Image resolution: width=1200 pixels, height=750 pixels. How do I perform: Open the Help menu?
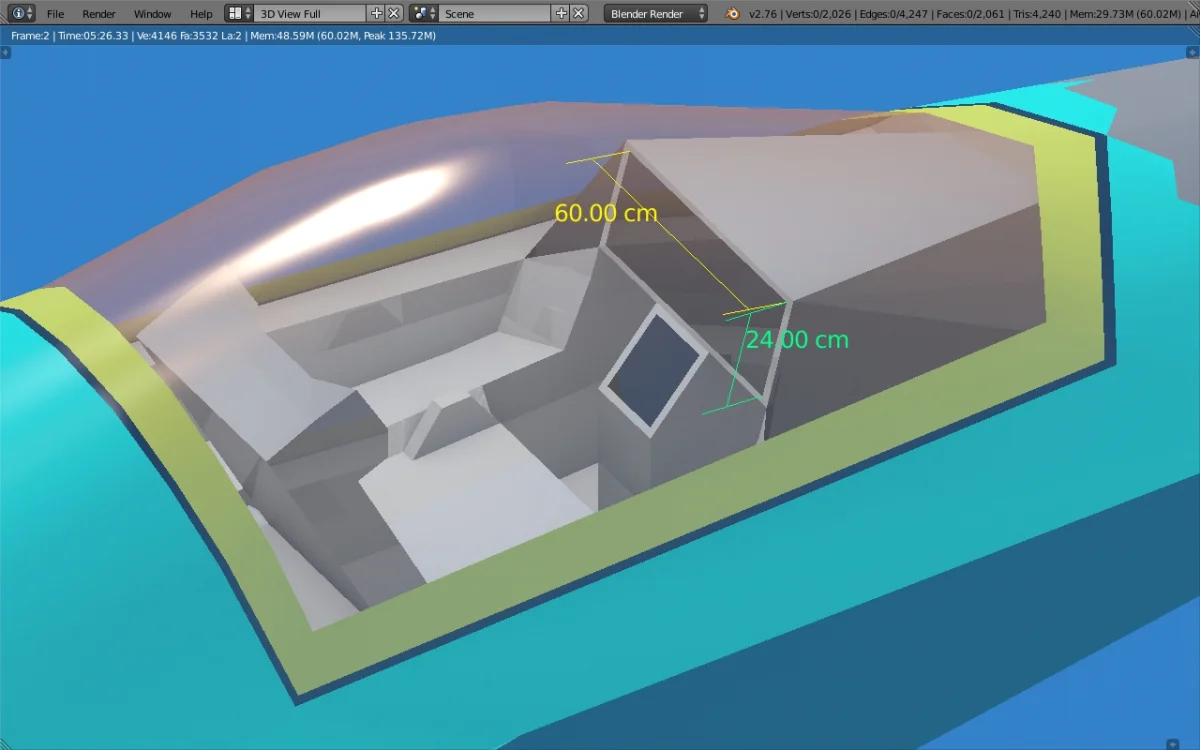coord(201,14)
